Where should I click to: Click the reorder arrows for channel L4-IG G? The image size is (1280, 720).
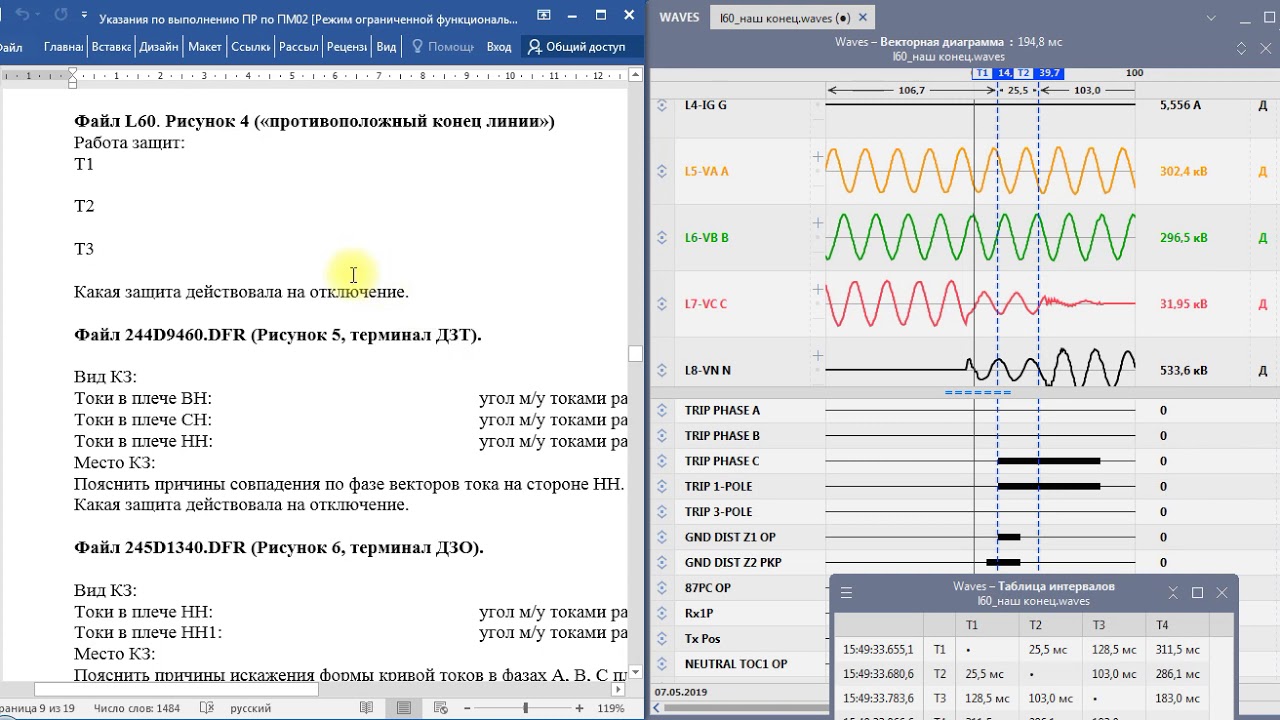[x=662, y=105]
